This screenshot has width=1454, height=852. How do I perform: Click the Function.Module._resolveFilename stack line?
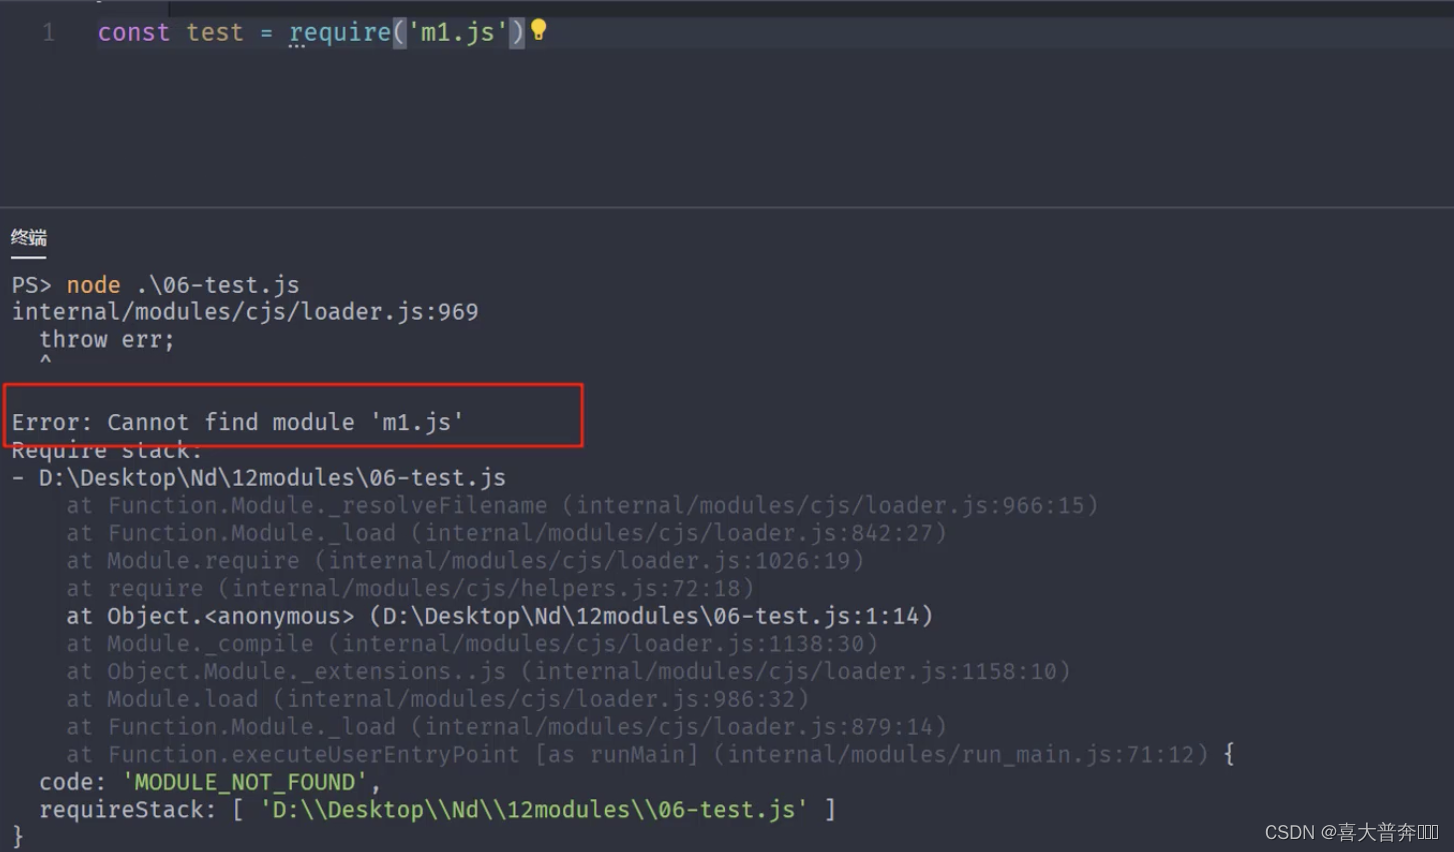coord(582,506)
